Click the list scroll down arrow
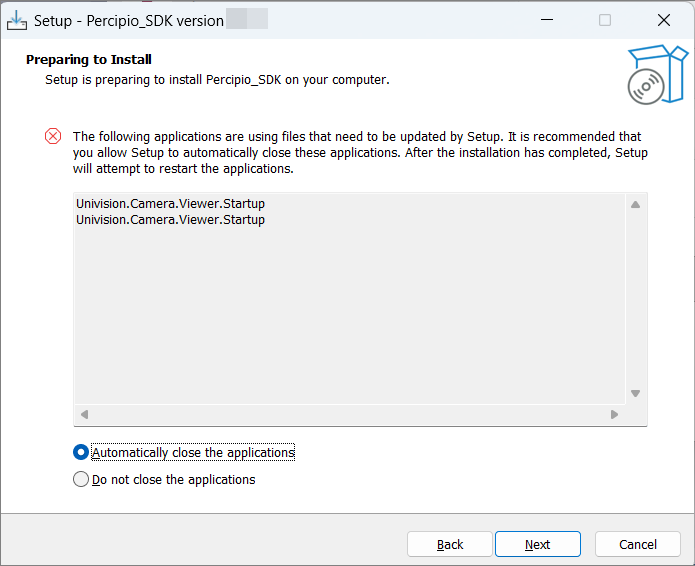Screen dimensions: 695x566 coord(636,393)
